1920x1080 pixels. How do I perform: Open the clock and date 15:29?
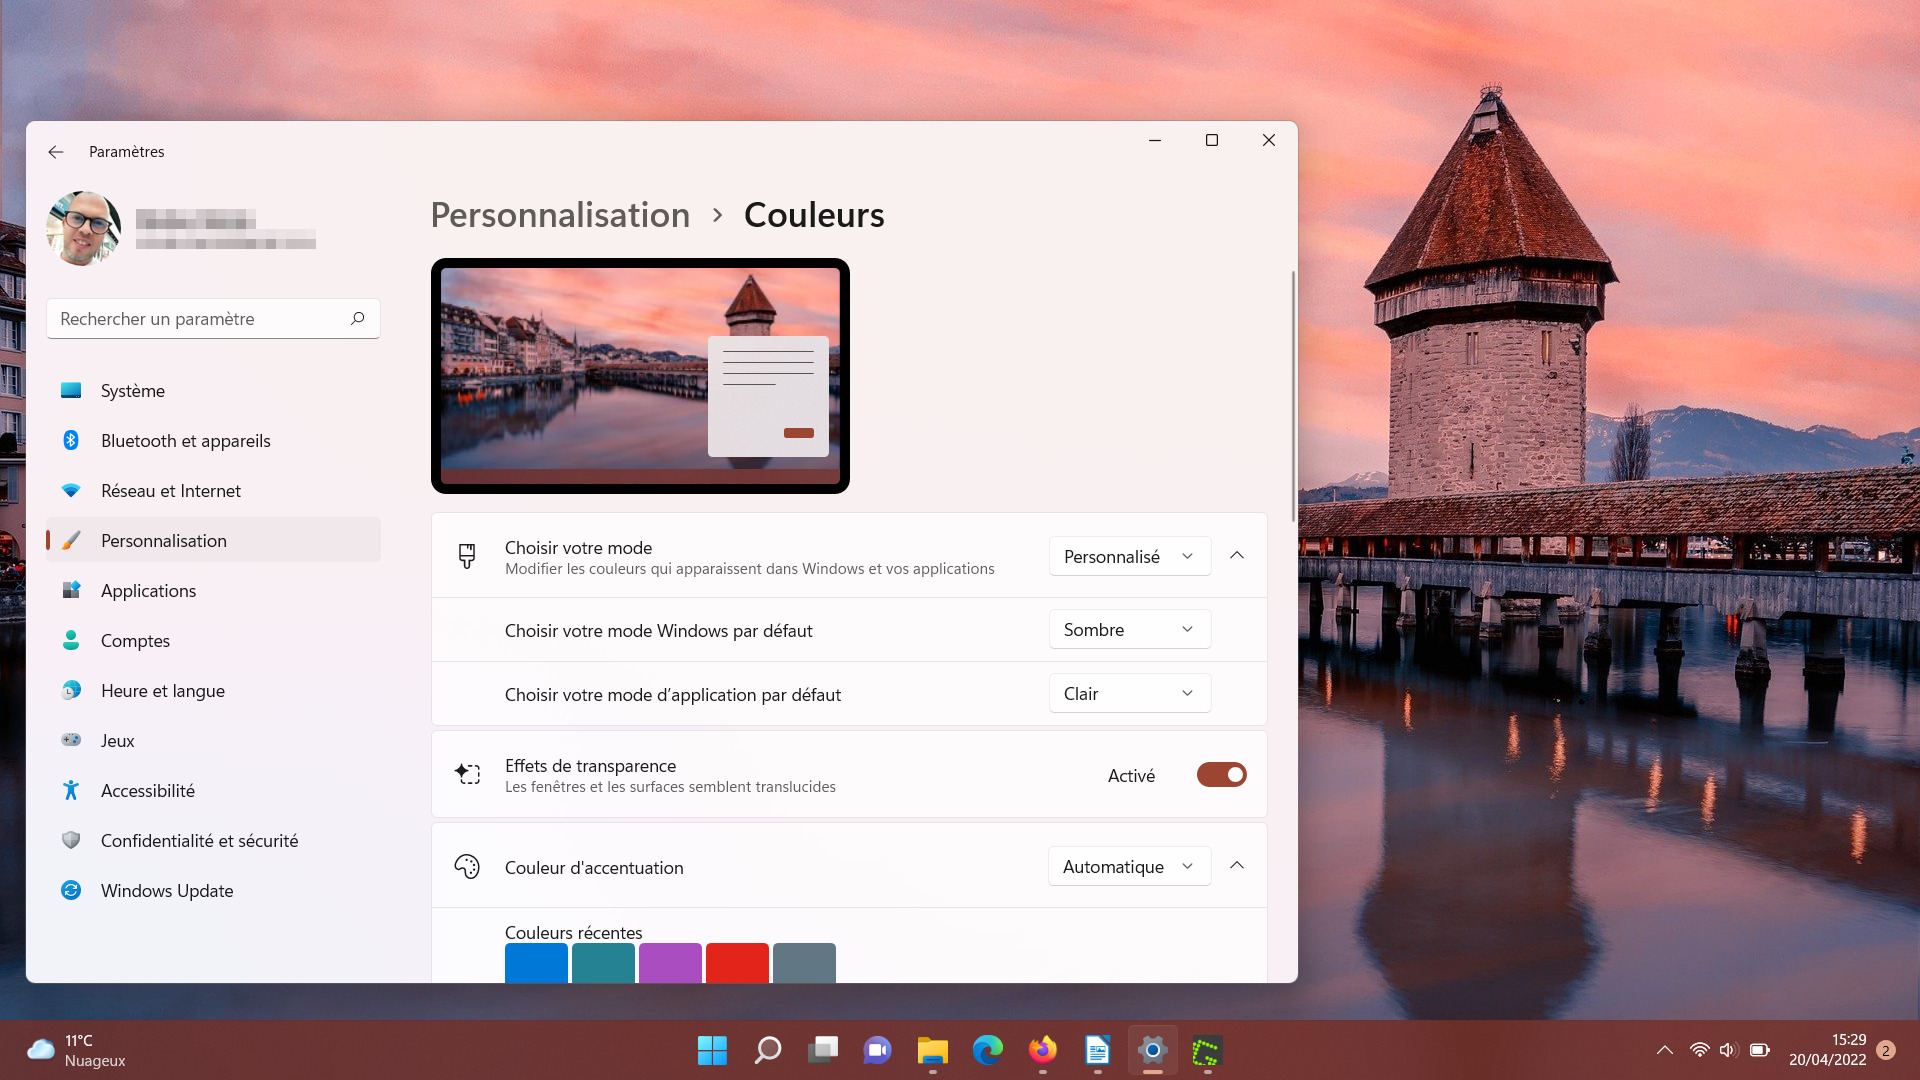coord(1827,1050)
